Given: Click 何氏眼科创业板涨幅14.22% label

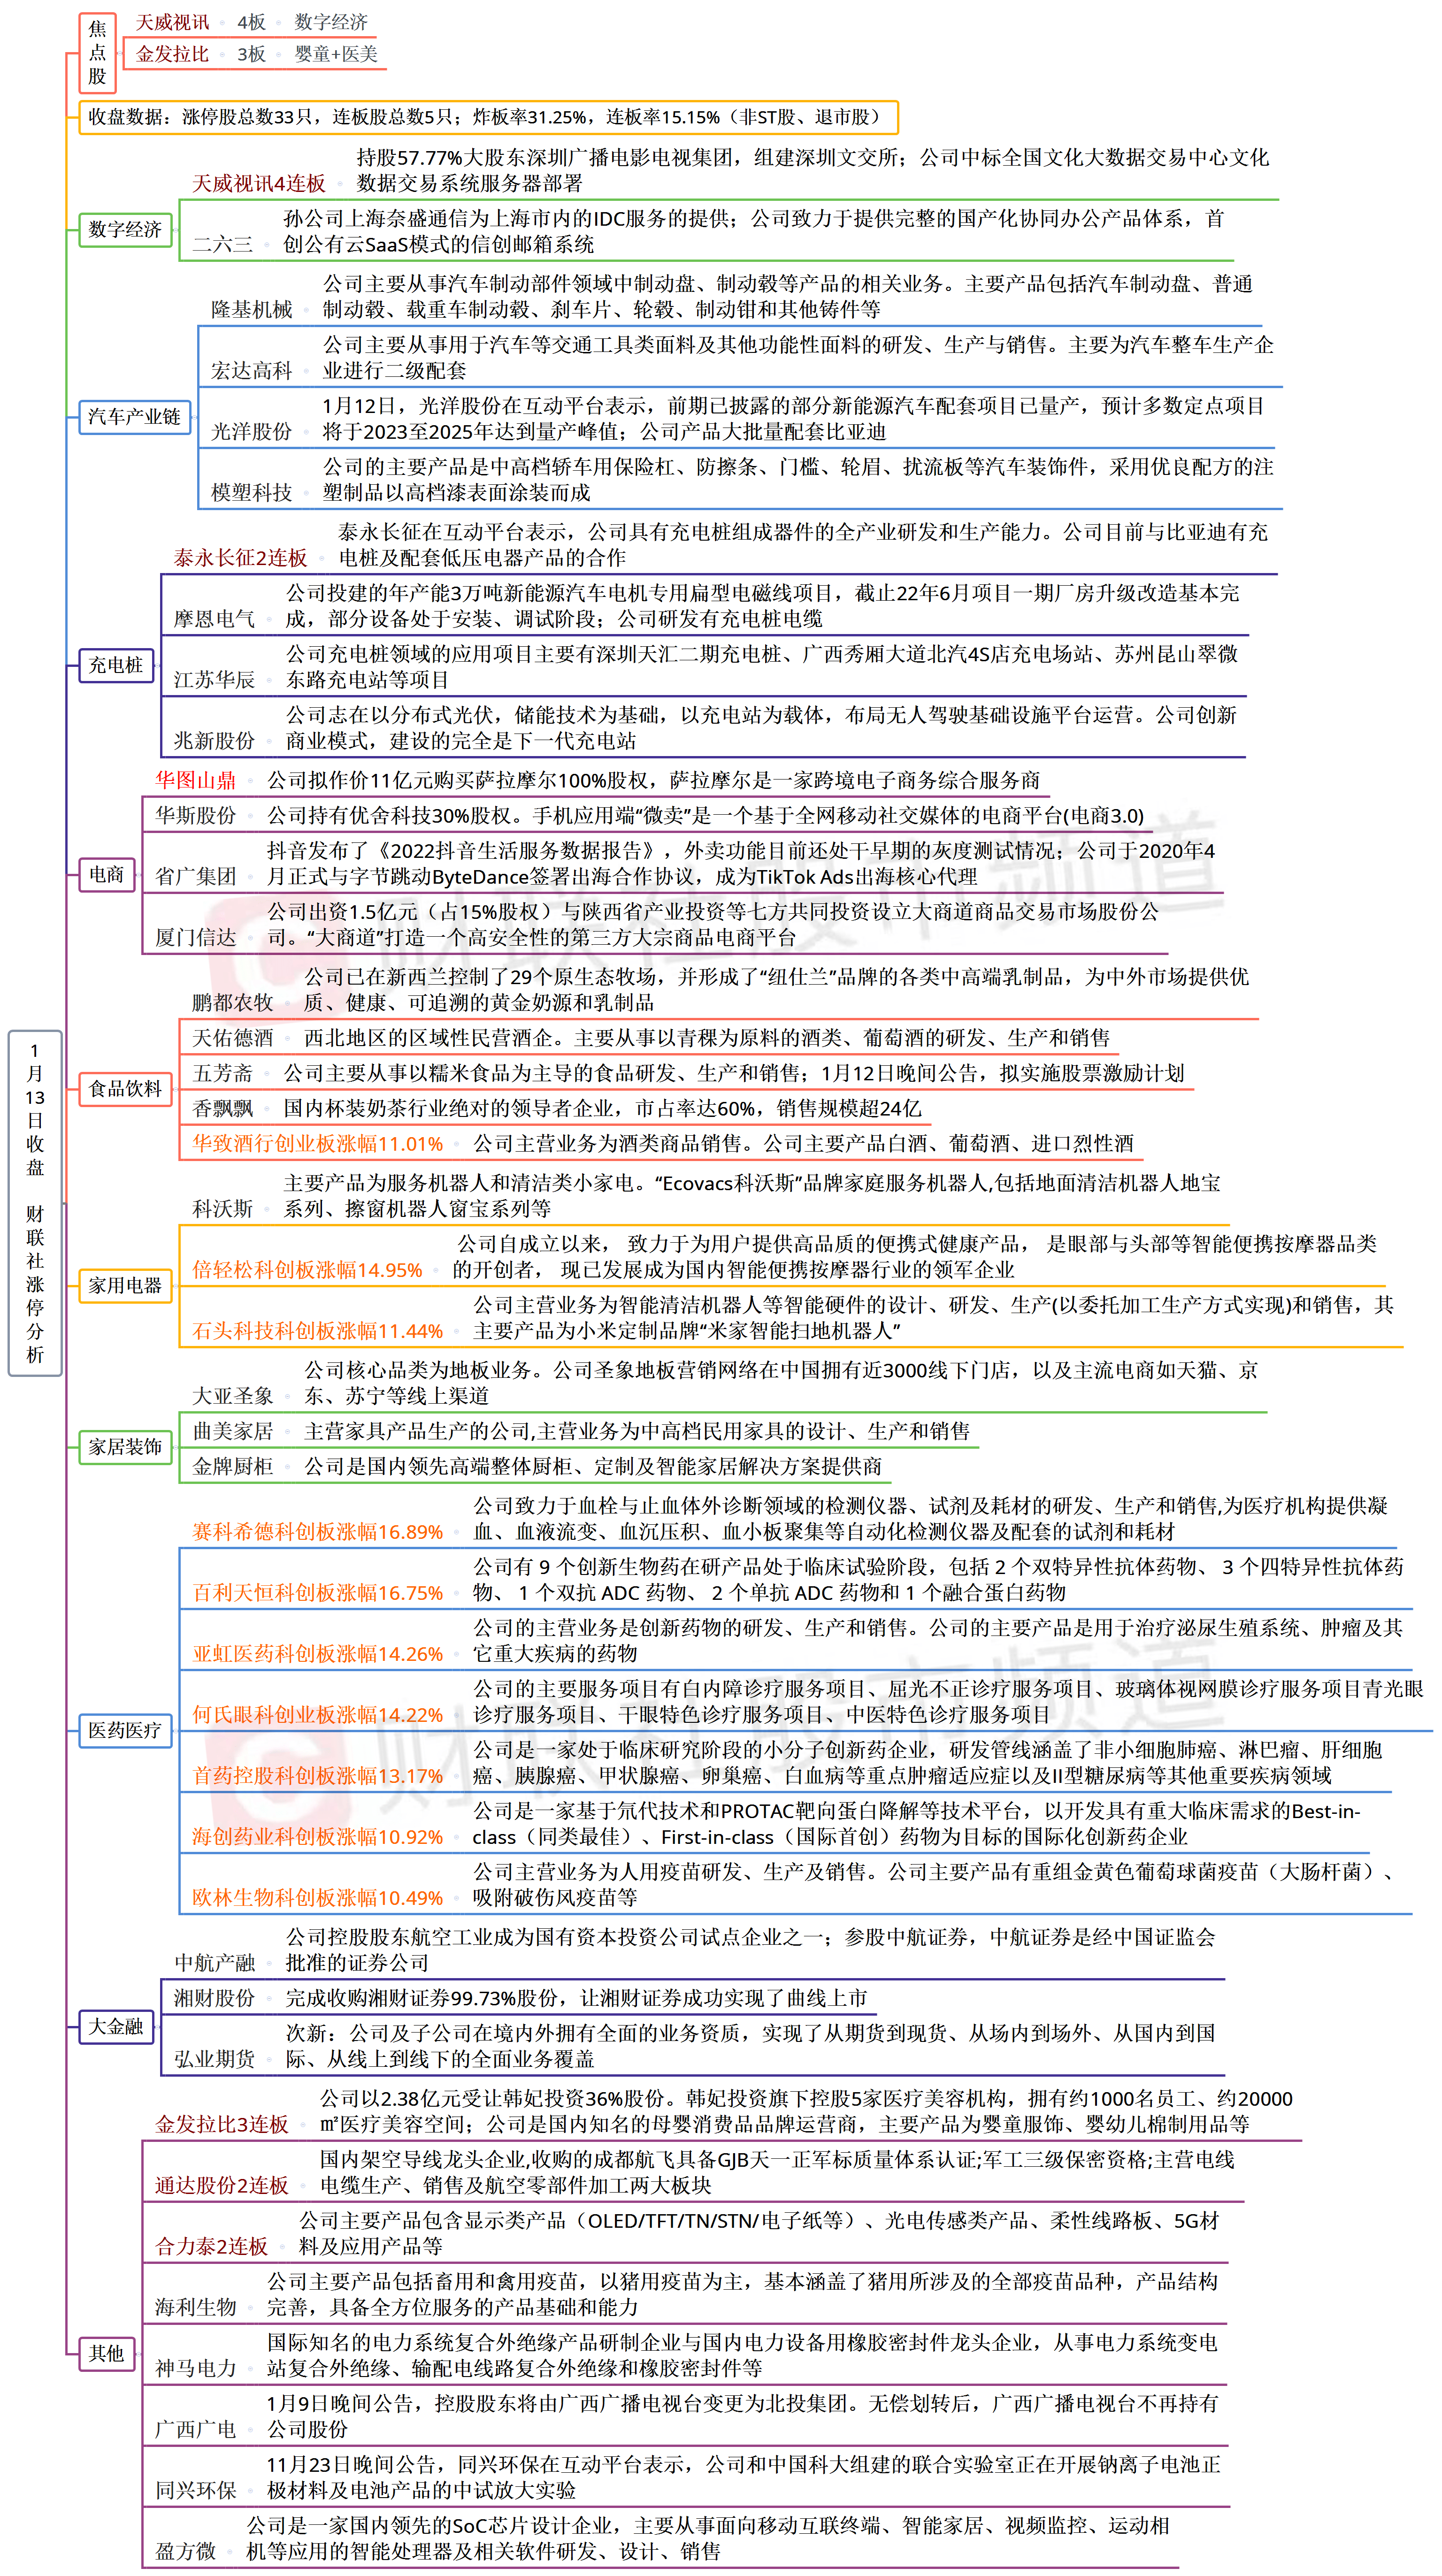Looking at the screenshot, I should point(318,1715).
